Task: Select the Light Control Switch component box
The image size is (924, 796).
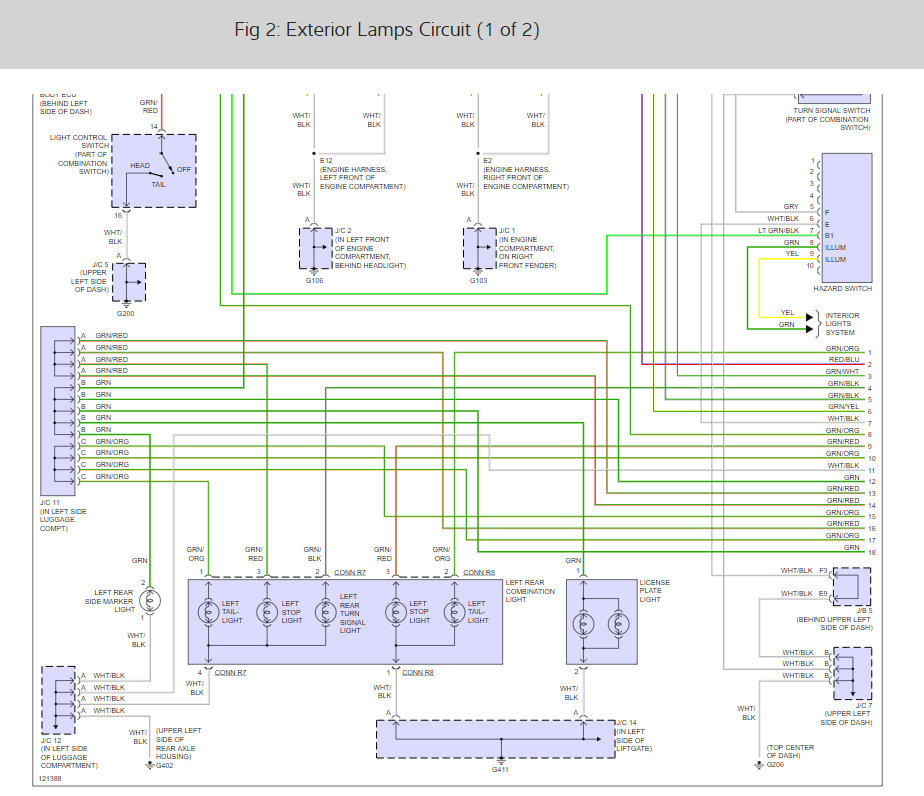Action: coord(154,171)
